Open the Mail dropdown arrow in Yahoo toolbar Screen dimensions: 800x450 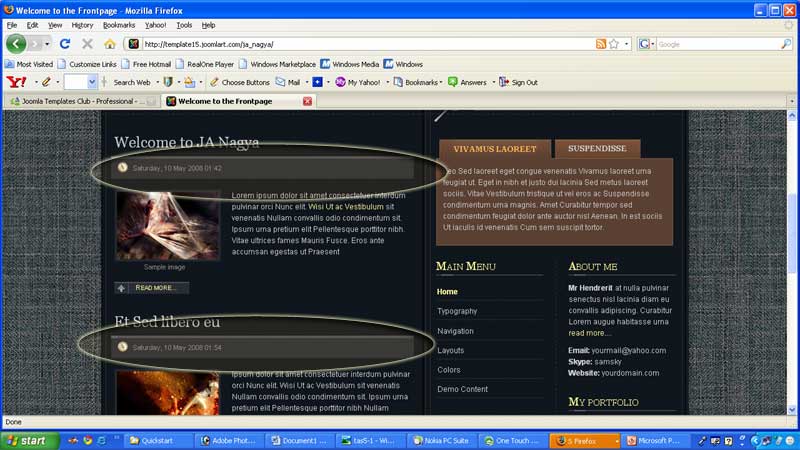tap(307, 82)
